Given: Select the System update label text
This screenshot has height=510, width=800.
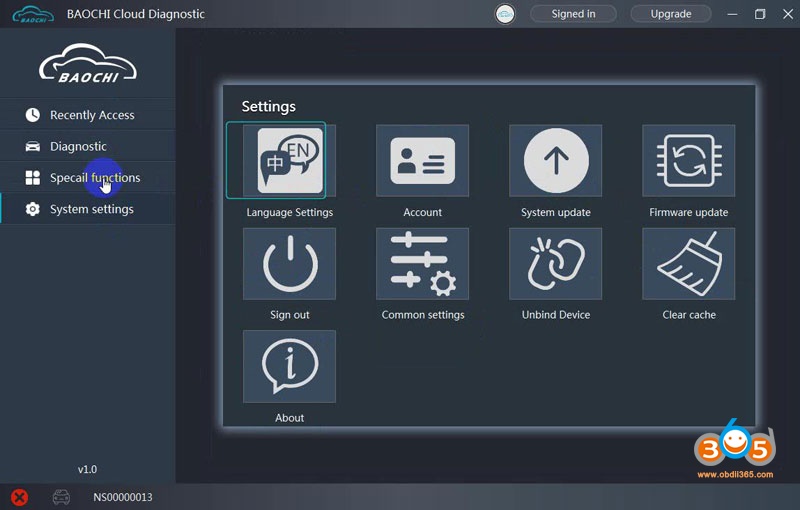Looking at the screenshot, I should pyautogui.click(x=556, y=212).
